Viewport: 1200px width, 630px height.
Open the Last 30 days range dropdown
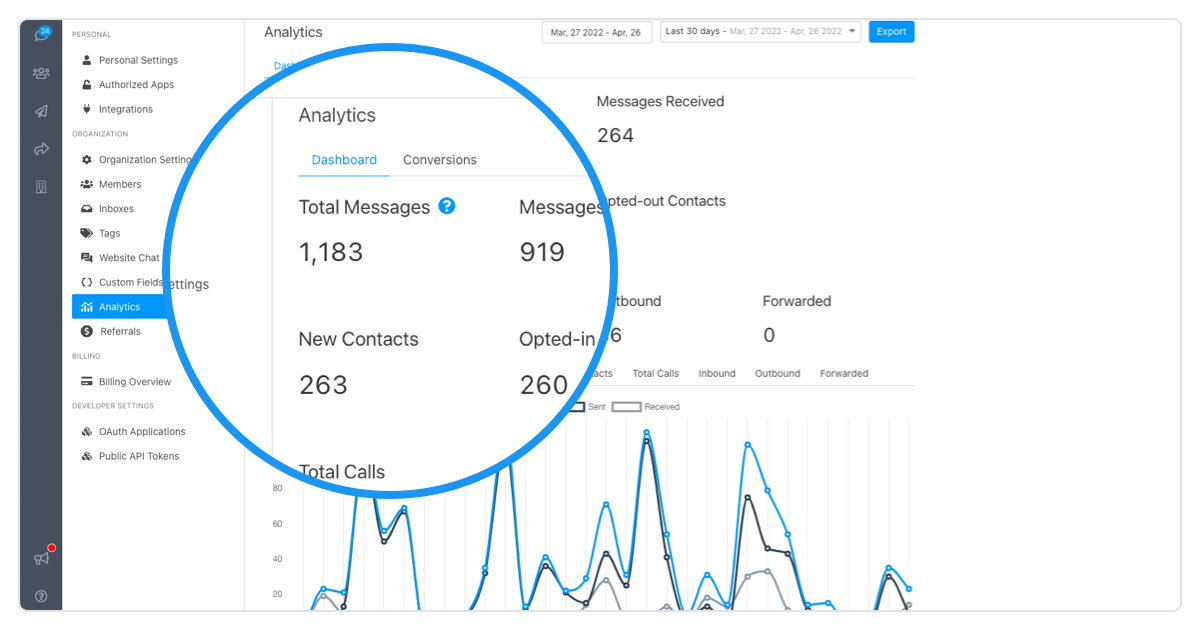coord(760,32)
